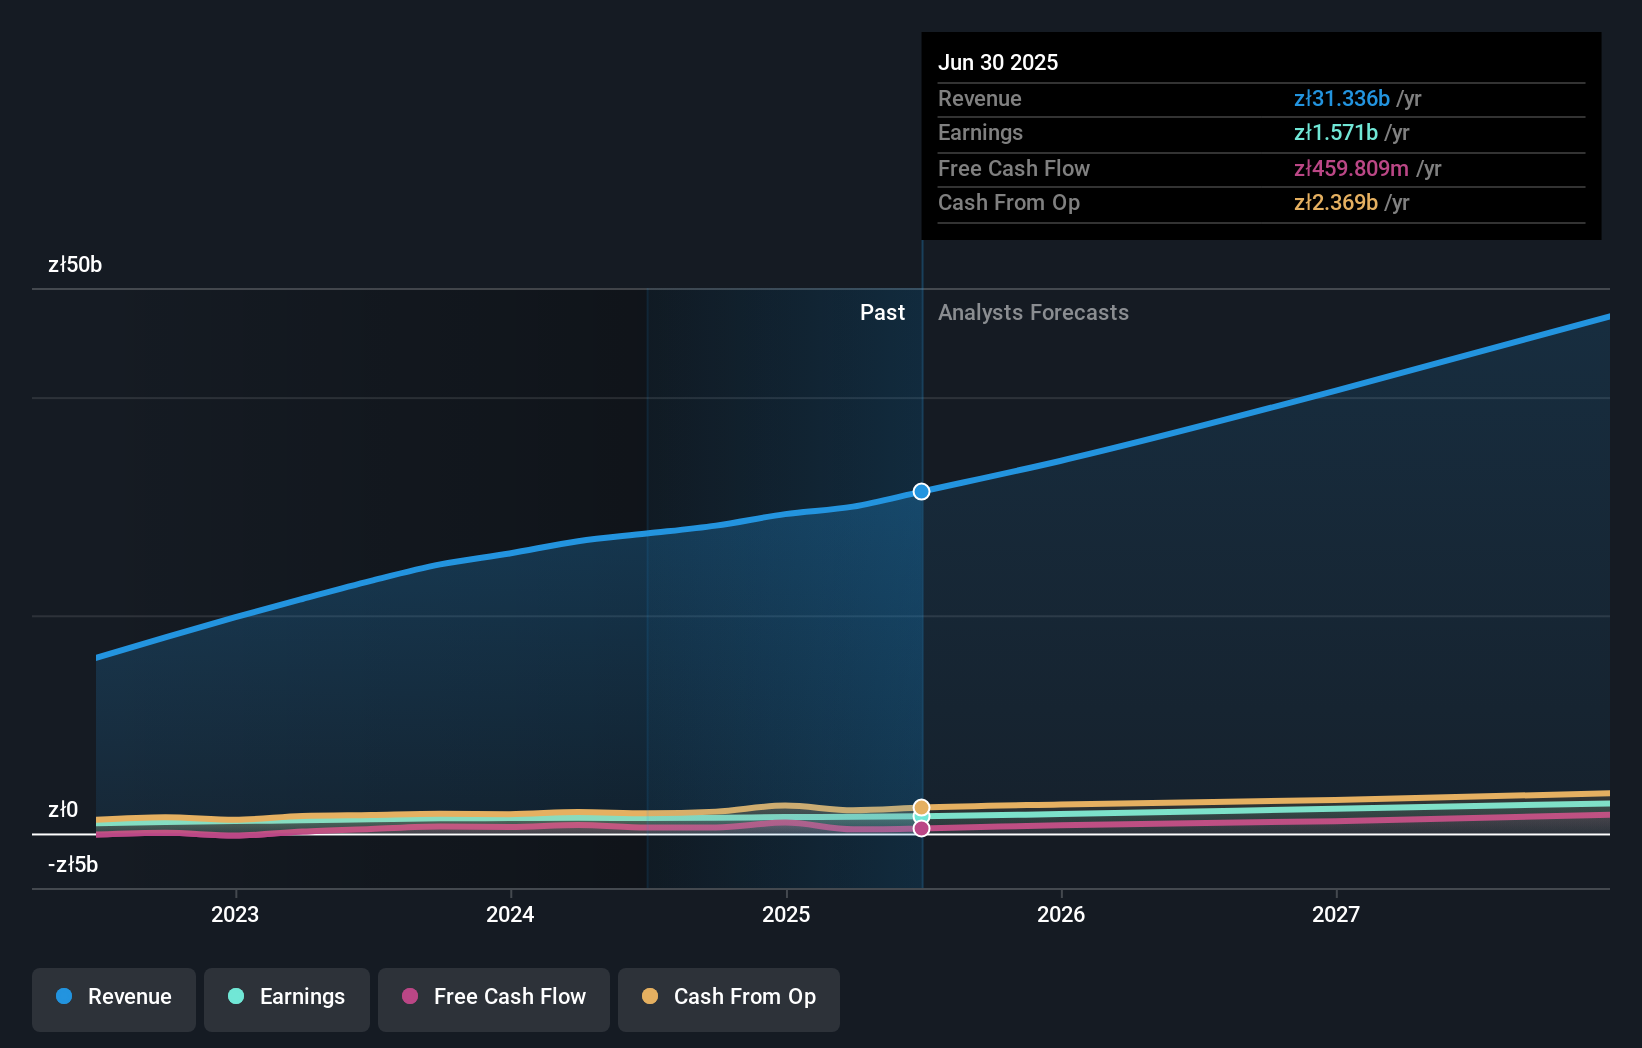Switch to Analysts Forecasts section
This screenshot has width=1642, height=1048.
pyautogui.click(x=1033, y=312)
